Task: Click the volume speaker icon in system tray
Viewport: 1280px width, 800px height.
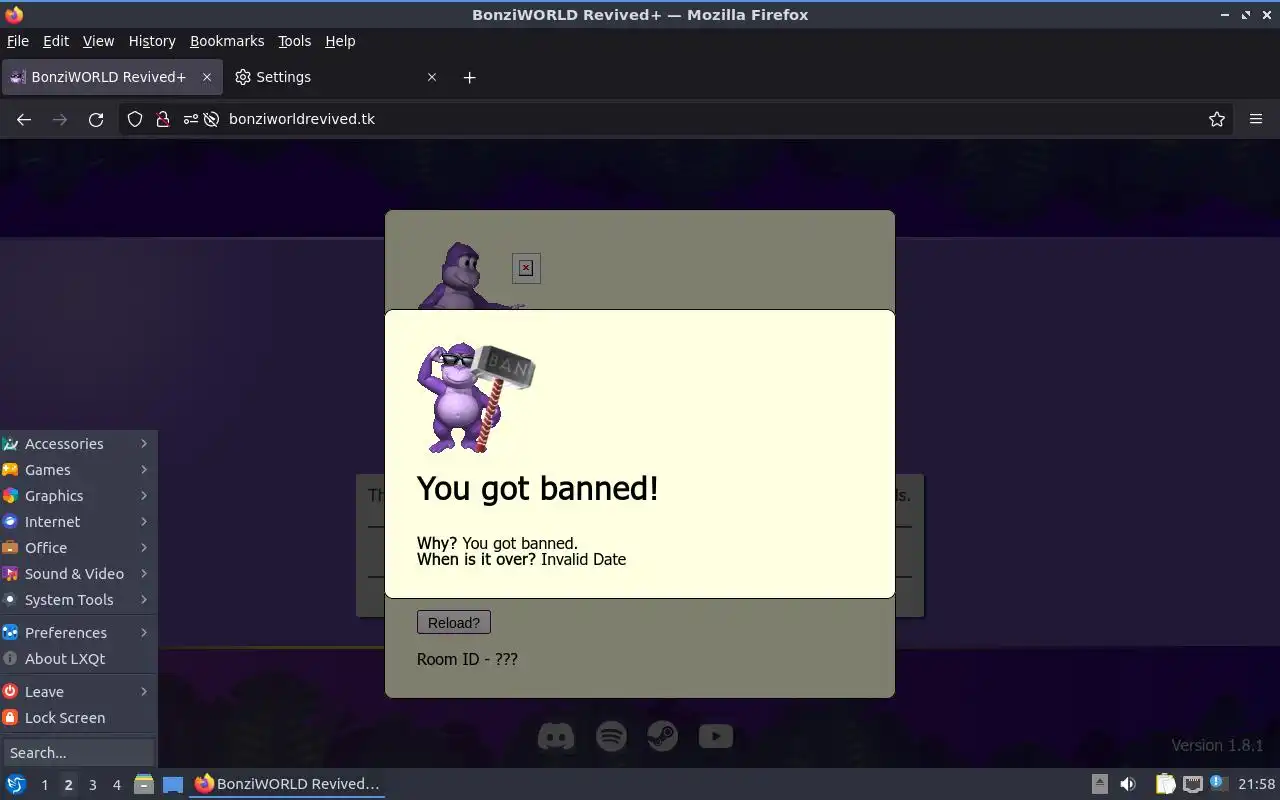Action: [x=1128, y=784]
